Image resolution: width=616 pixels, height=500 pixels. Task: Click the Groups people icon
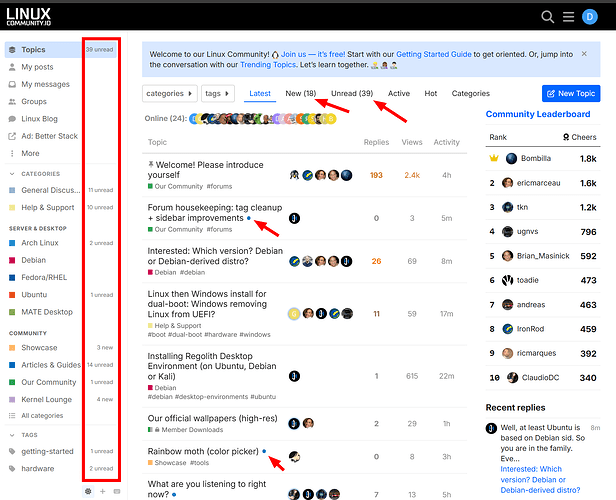click(12, 102)
